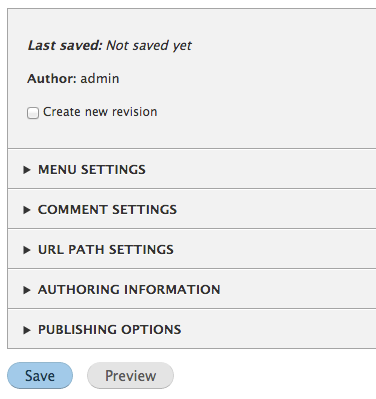Click the admin author name
The image size is (376, 399).
[x=100, y=79]
